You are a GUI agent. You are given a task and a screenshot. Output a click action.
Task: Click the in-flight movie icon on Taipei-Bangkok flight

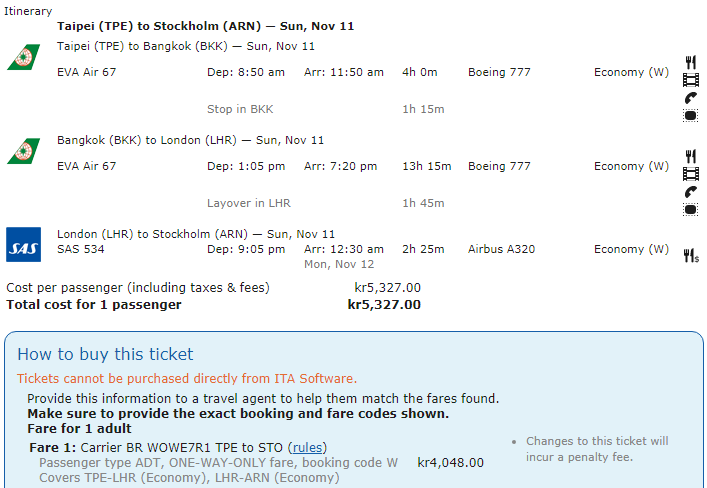pyautogui.click(x=690, y=80)
